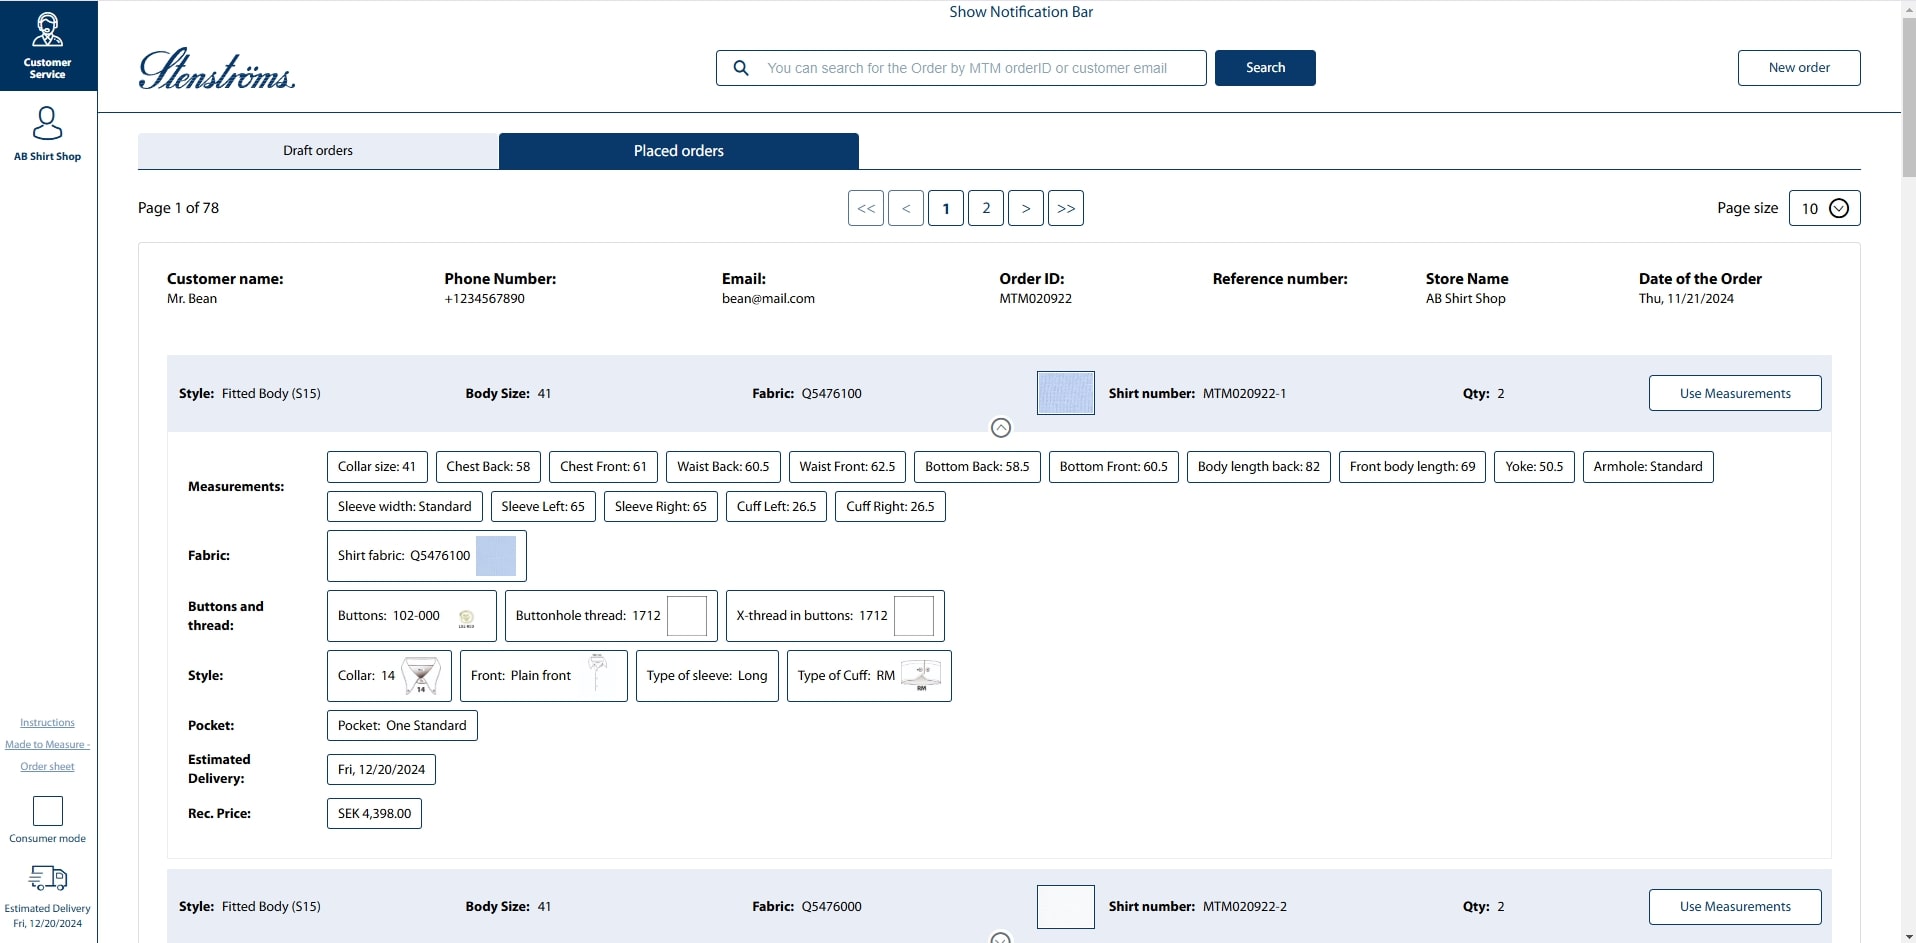Click the magnifier icon in search box
This screenshot has height=943, width=1916.
(x=741, y=68)
